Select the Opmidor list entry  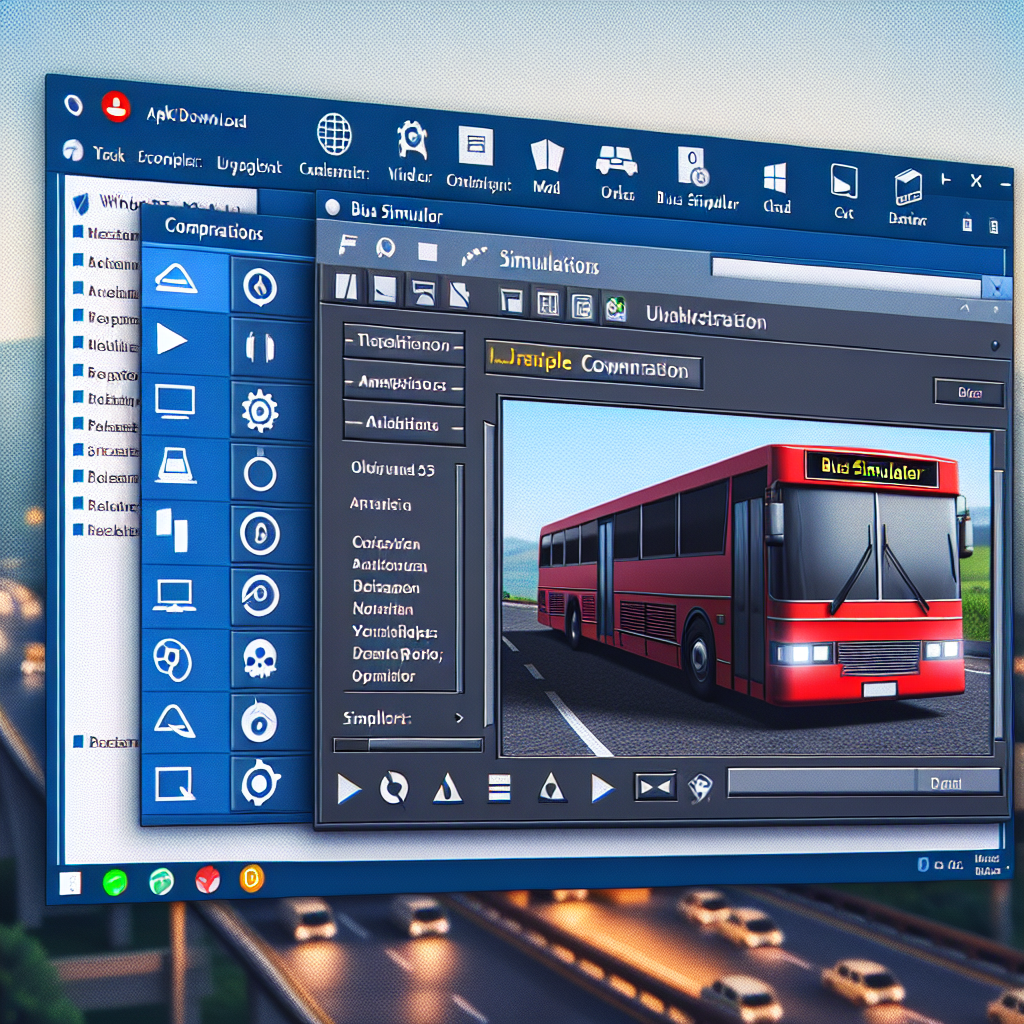(383, 676)
